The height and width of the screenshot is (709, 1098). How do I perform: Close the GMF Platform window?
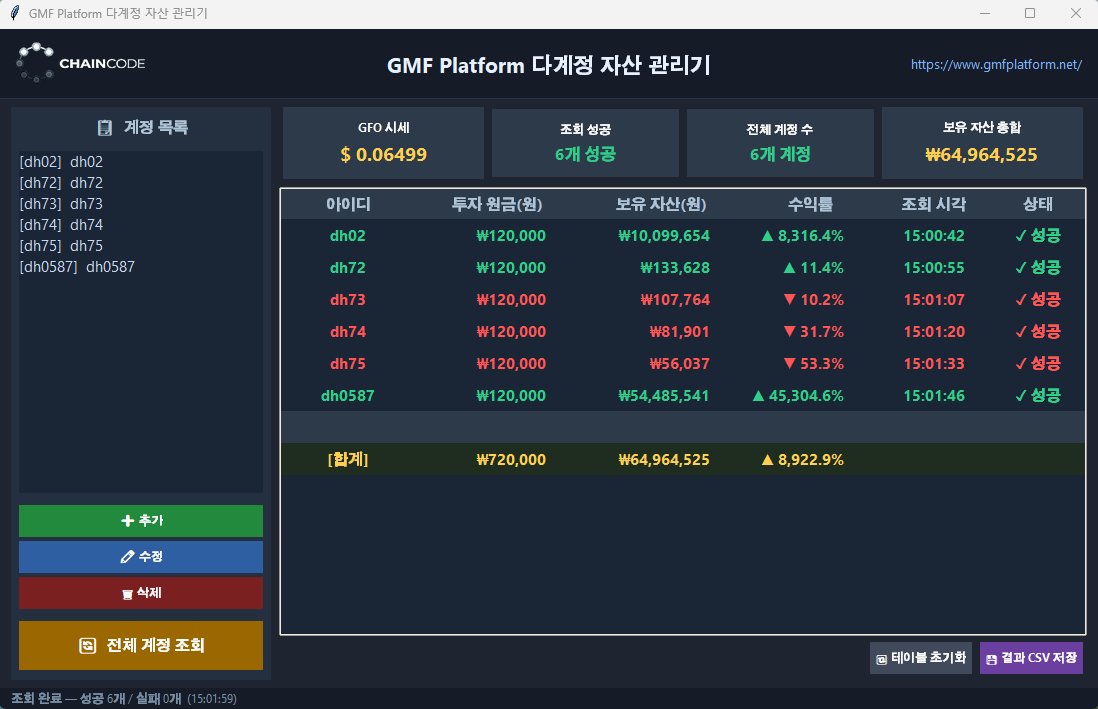point(1076,13)
